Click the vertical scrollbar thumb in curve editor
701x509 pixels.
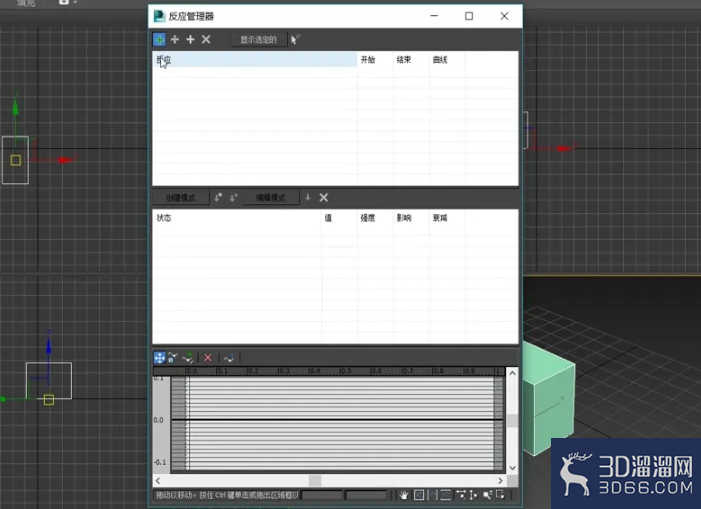pyautogui.click(x=512, y=421)
